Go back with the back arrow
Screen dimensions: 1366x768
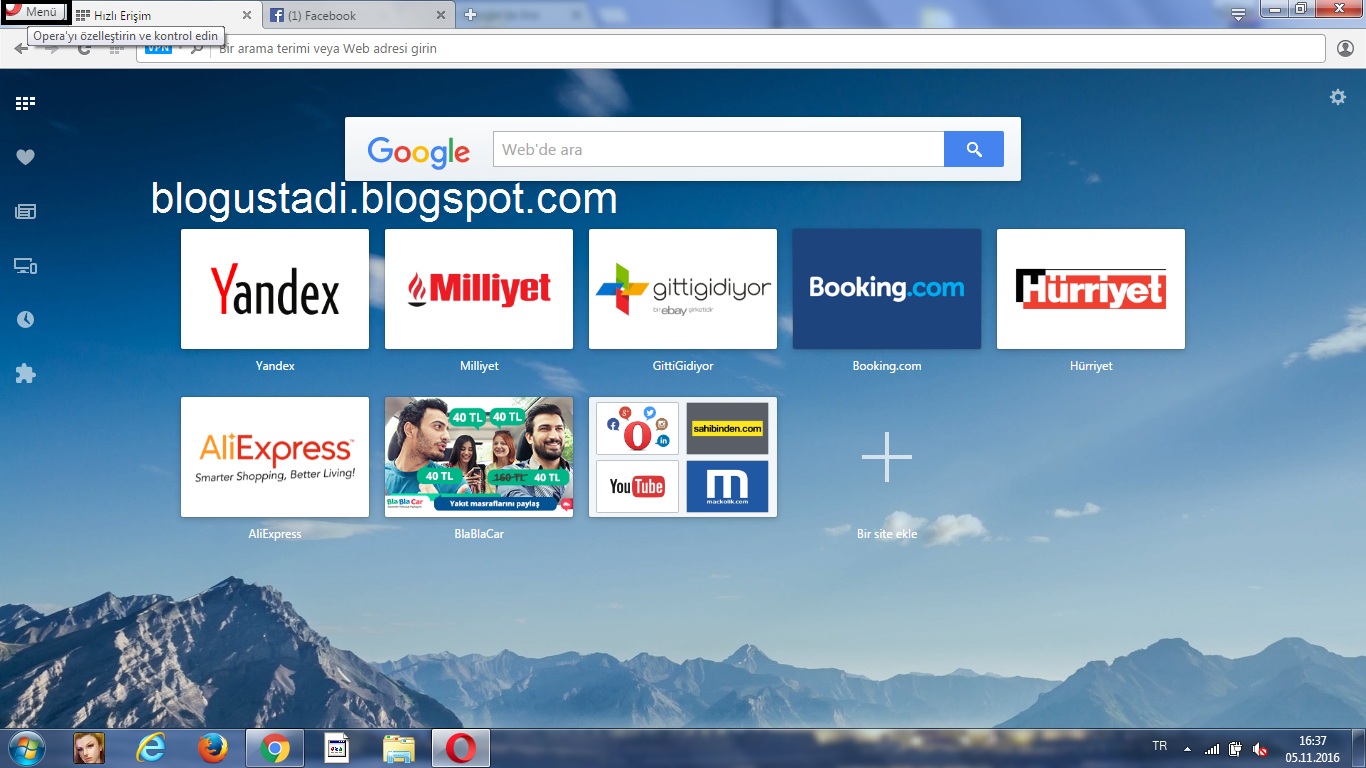pyautogui.click(x=21, y=48)
